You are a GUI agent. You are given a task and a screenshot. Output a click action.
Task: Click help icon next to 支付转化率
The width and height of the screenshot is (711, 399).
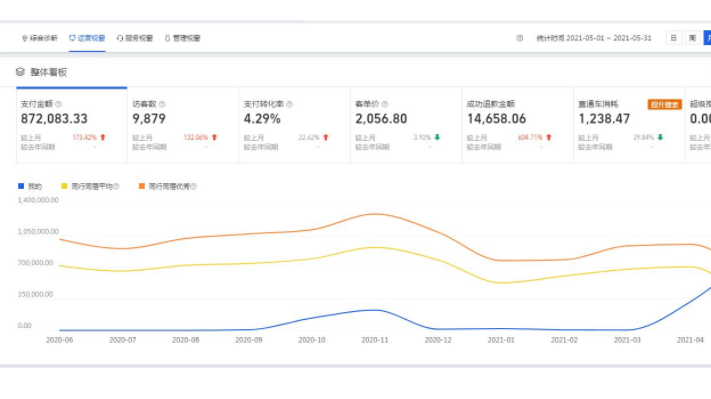click(x=290, y=104)
